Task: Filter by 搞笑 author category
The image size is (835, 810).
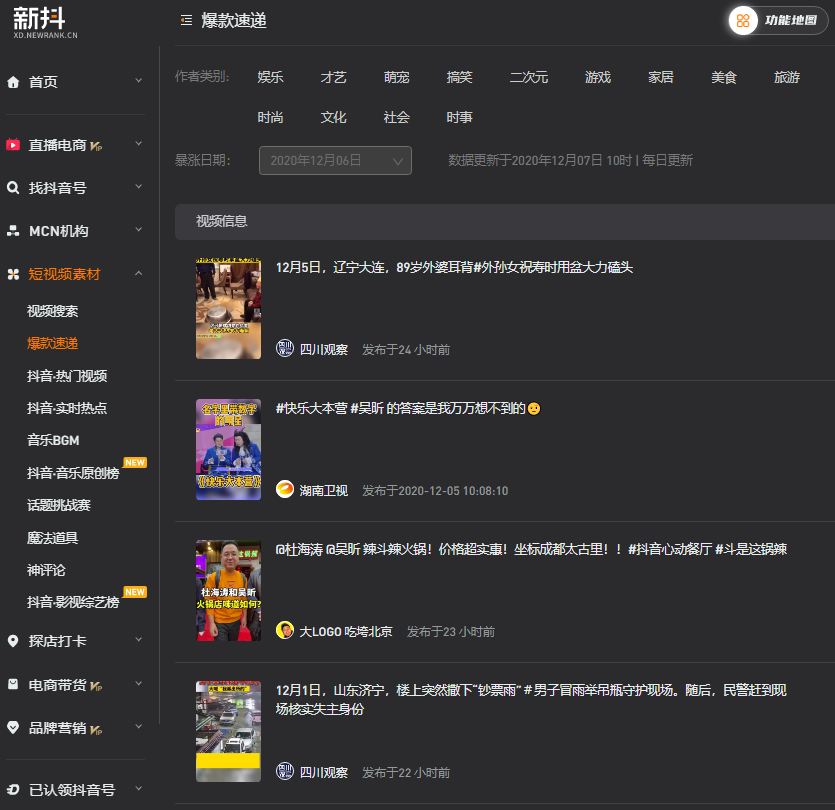Action: pyautogui.click(x=460, y=77)
